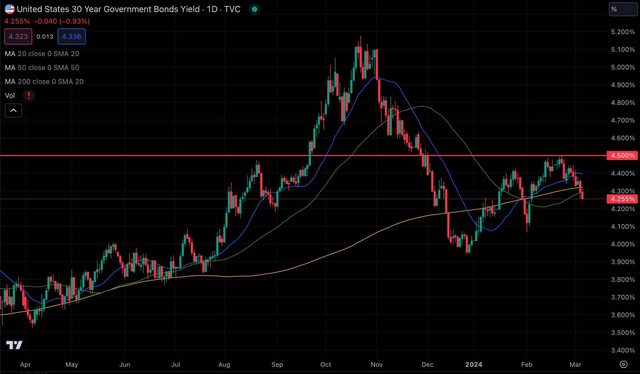Click the Nov label on time axis

[x=376, y=365]
